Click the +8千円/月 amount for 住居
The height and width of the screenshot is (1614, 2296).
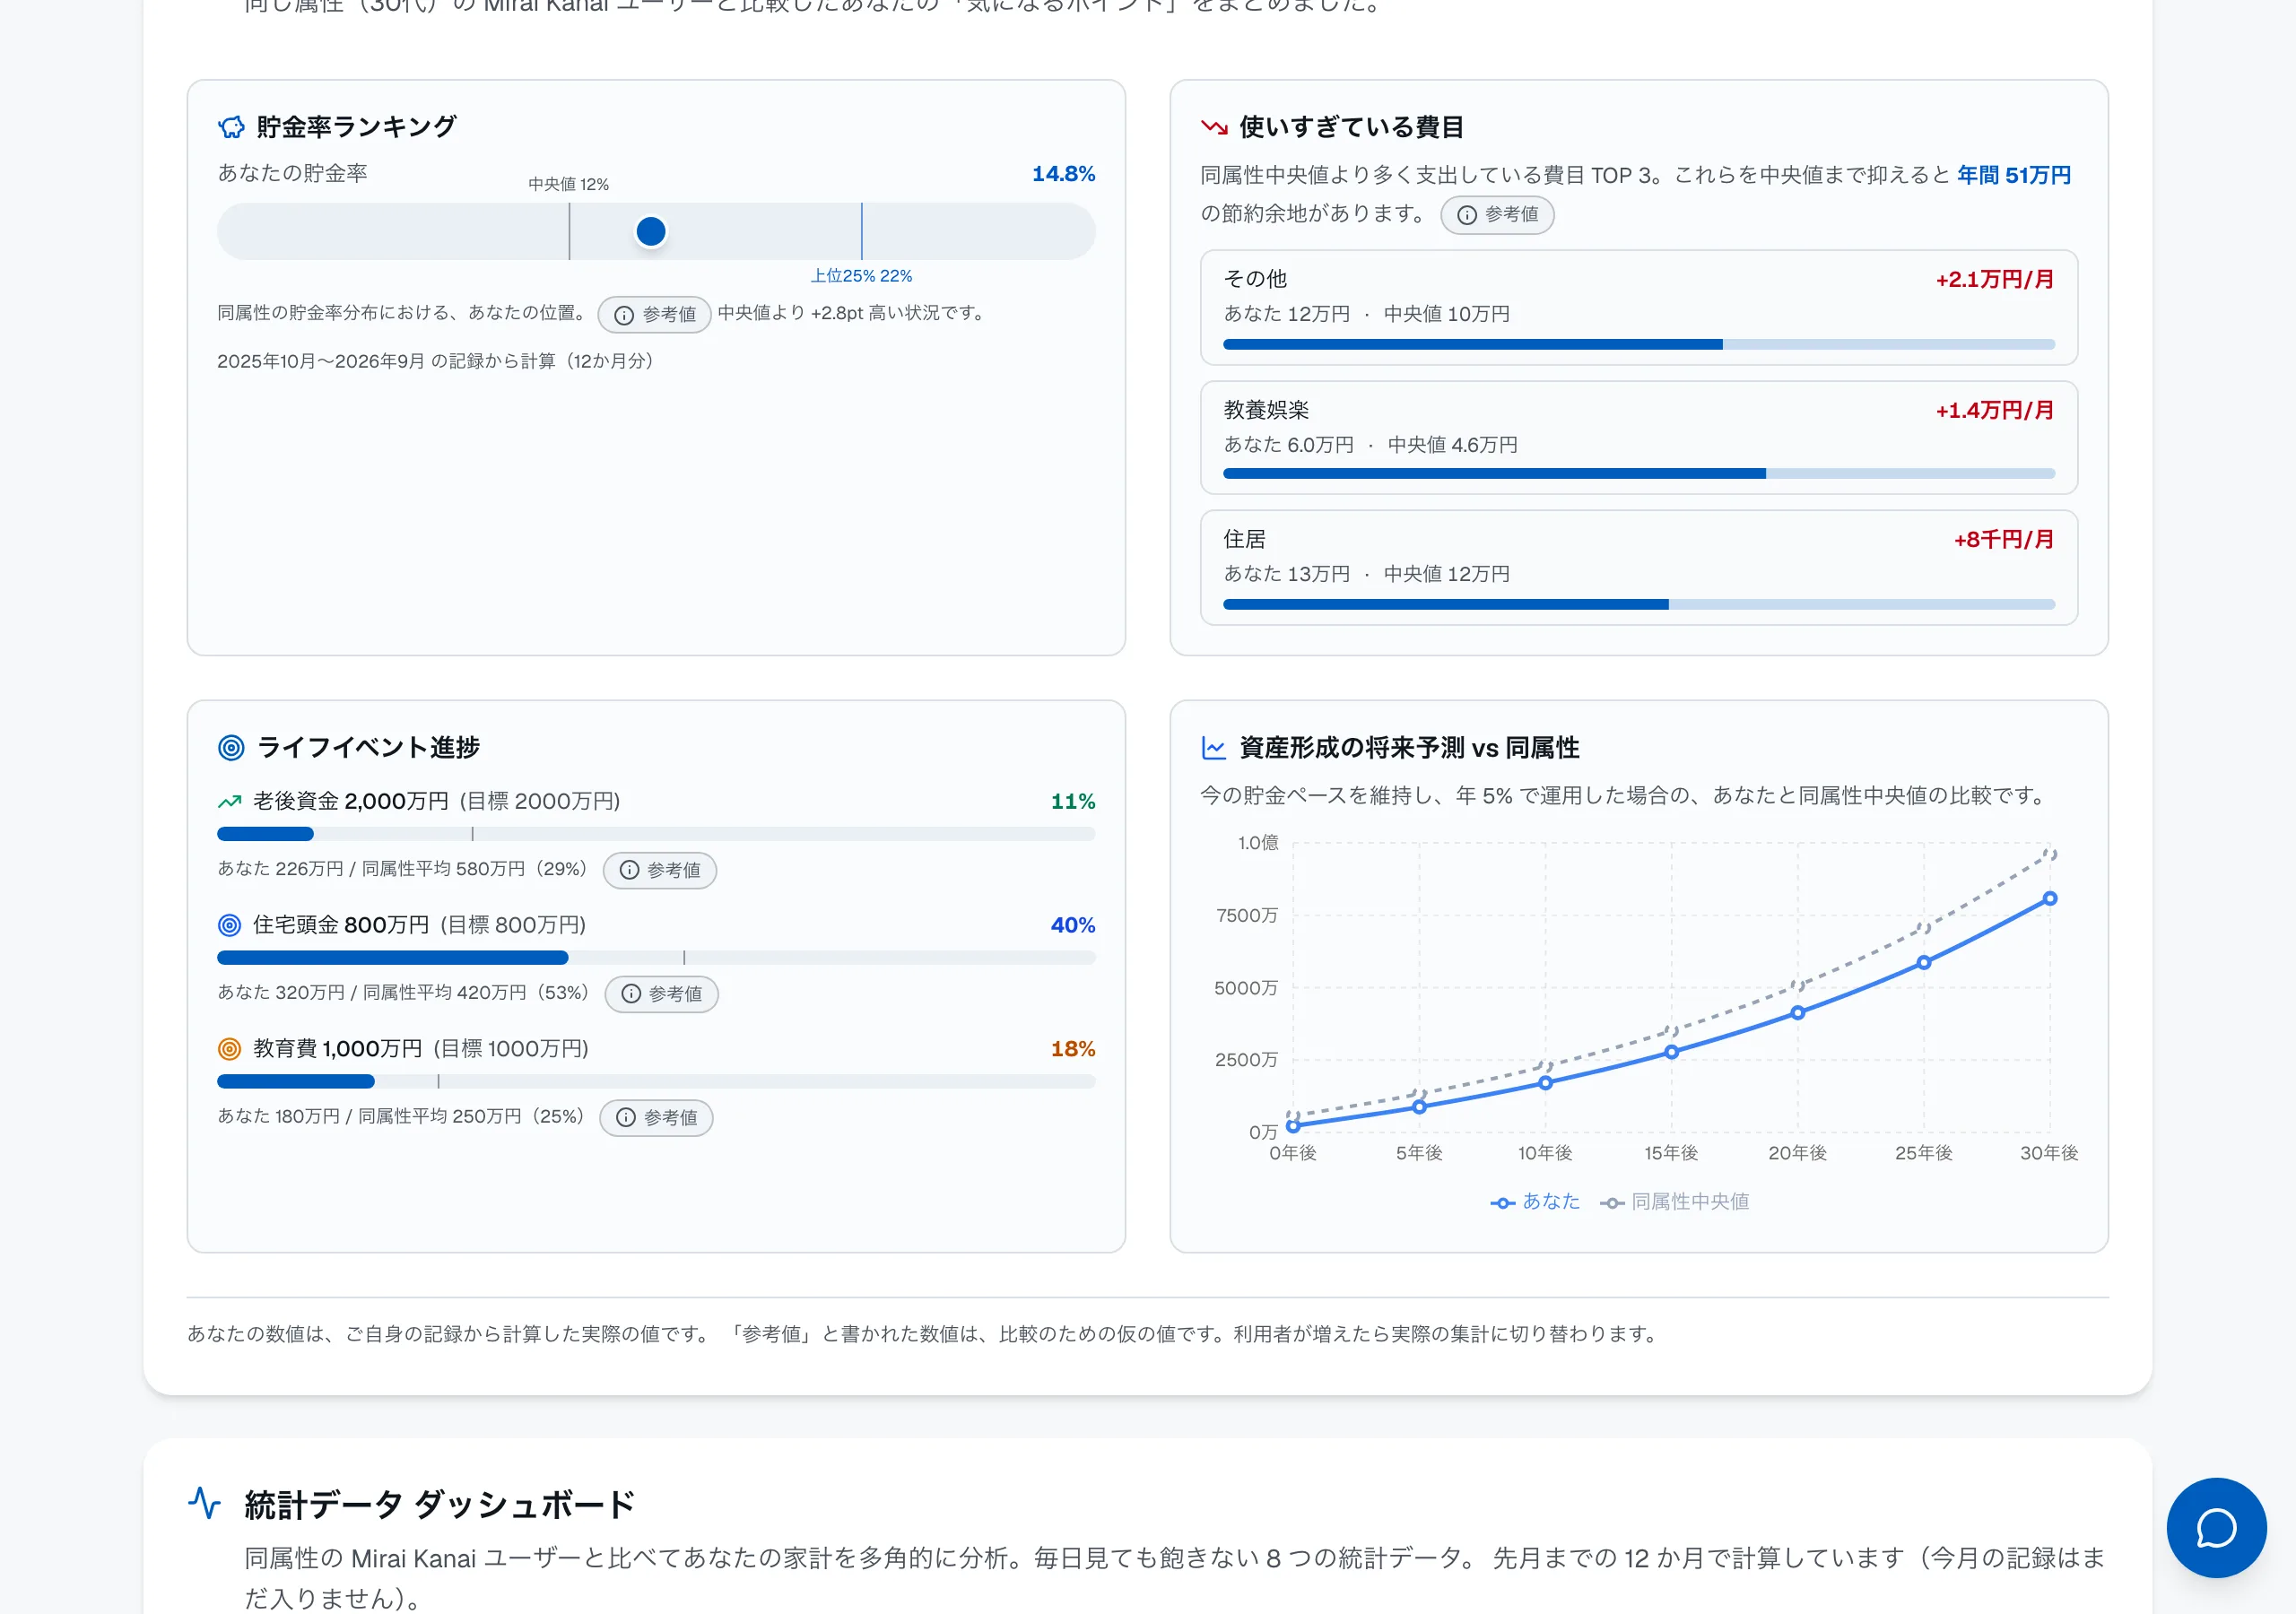tap(2004, 540)
